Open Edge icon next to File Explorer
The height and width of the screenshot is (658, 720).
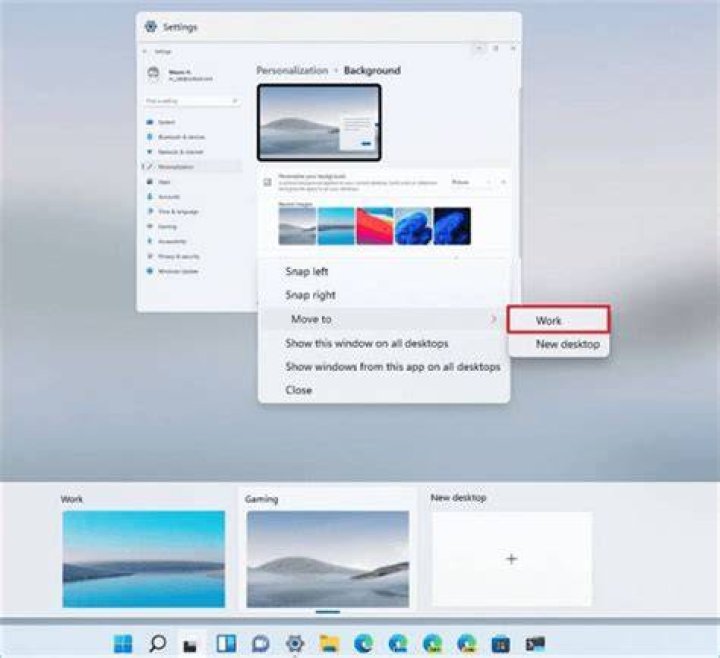coord(363,643)
